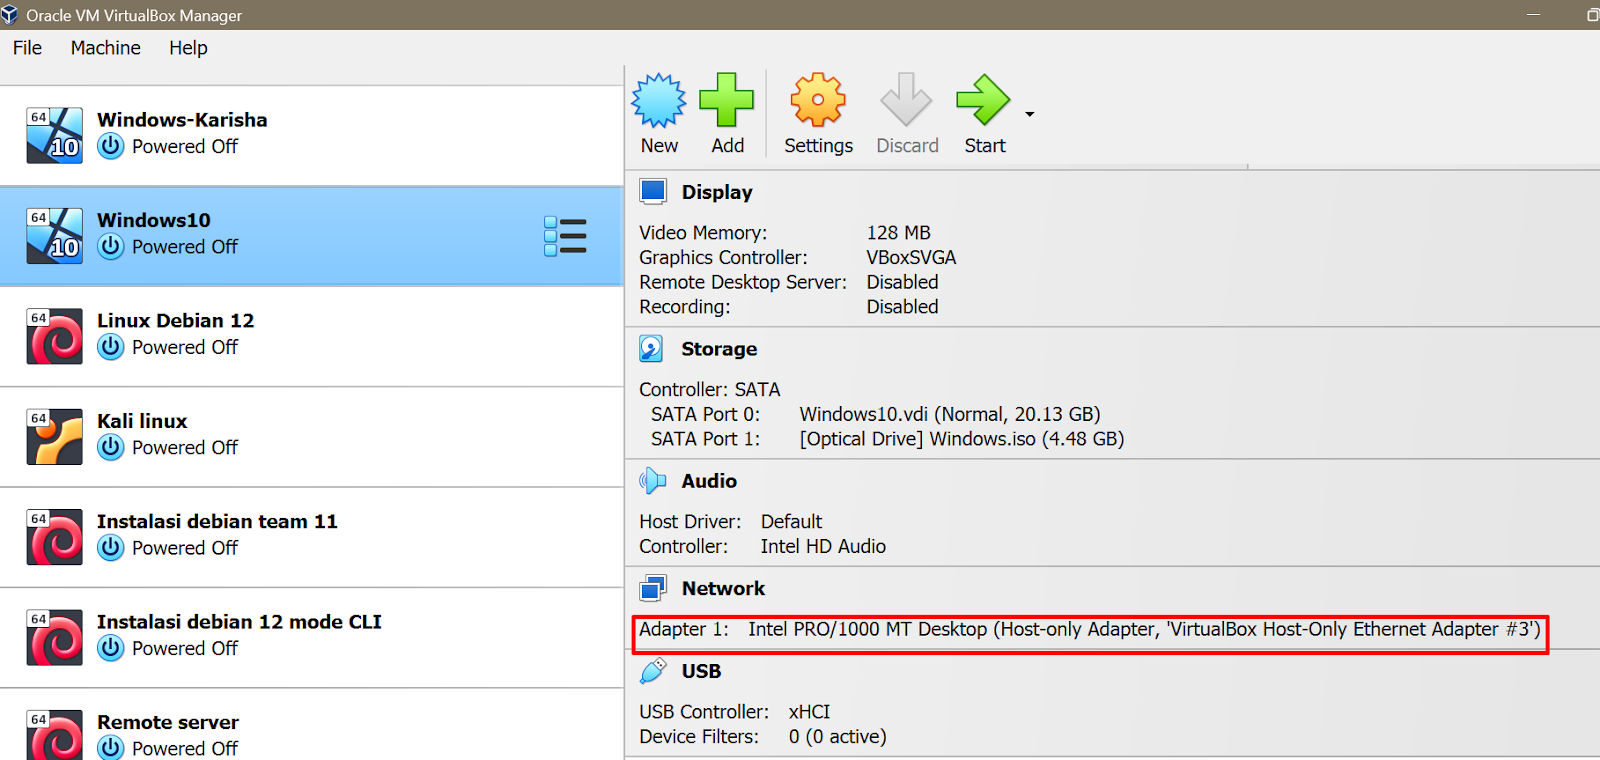
Task: Select the Windows-Karisha machine name
Action: [182, 120]
